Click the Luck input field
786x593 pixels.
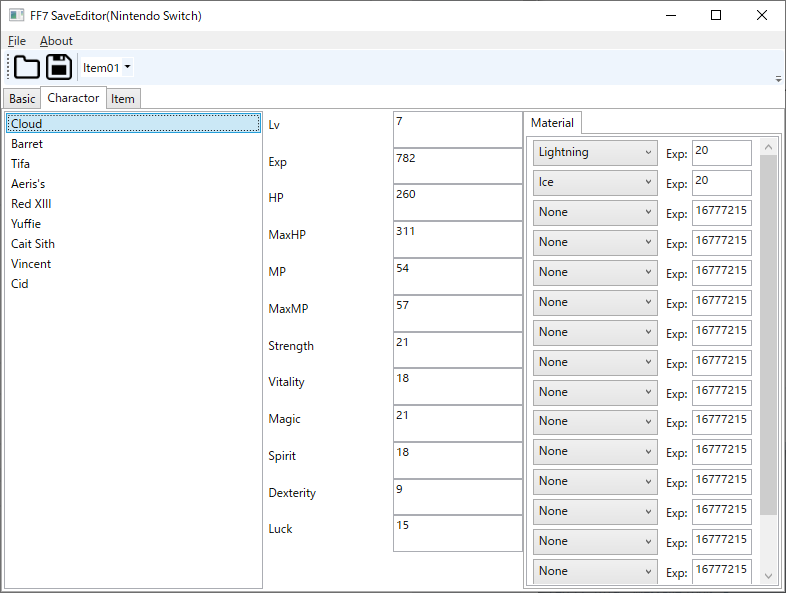(x=458, y=534)
